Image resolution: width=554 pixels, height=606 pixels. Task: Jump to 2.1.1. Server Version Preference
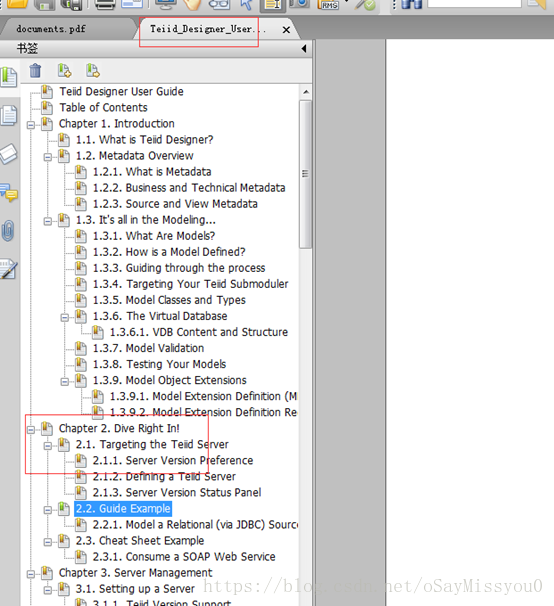click(173, 460)
